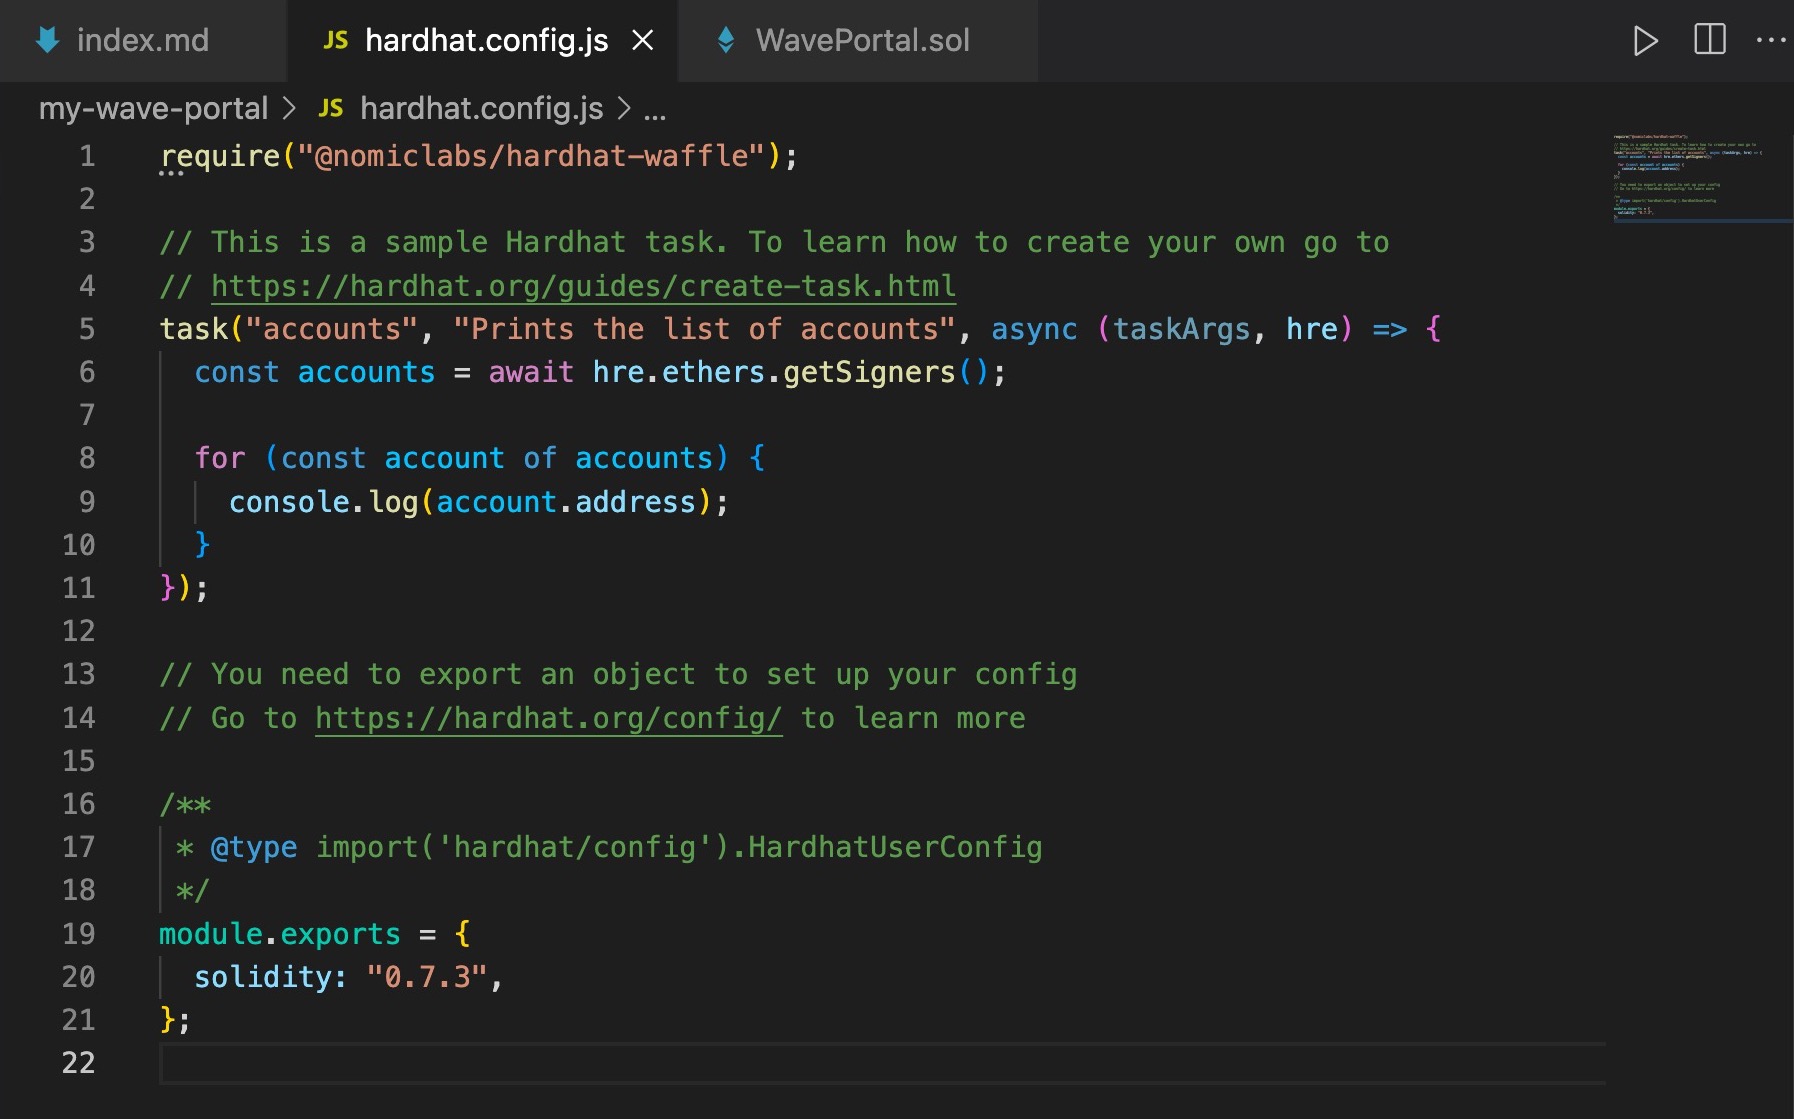Open my-wave-portal breadcrumb folder
This screenshot has height=1119, width=1794.
coord(153,108)
